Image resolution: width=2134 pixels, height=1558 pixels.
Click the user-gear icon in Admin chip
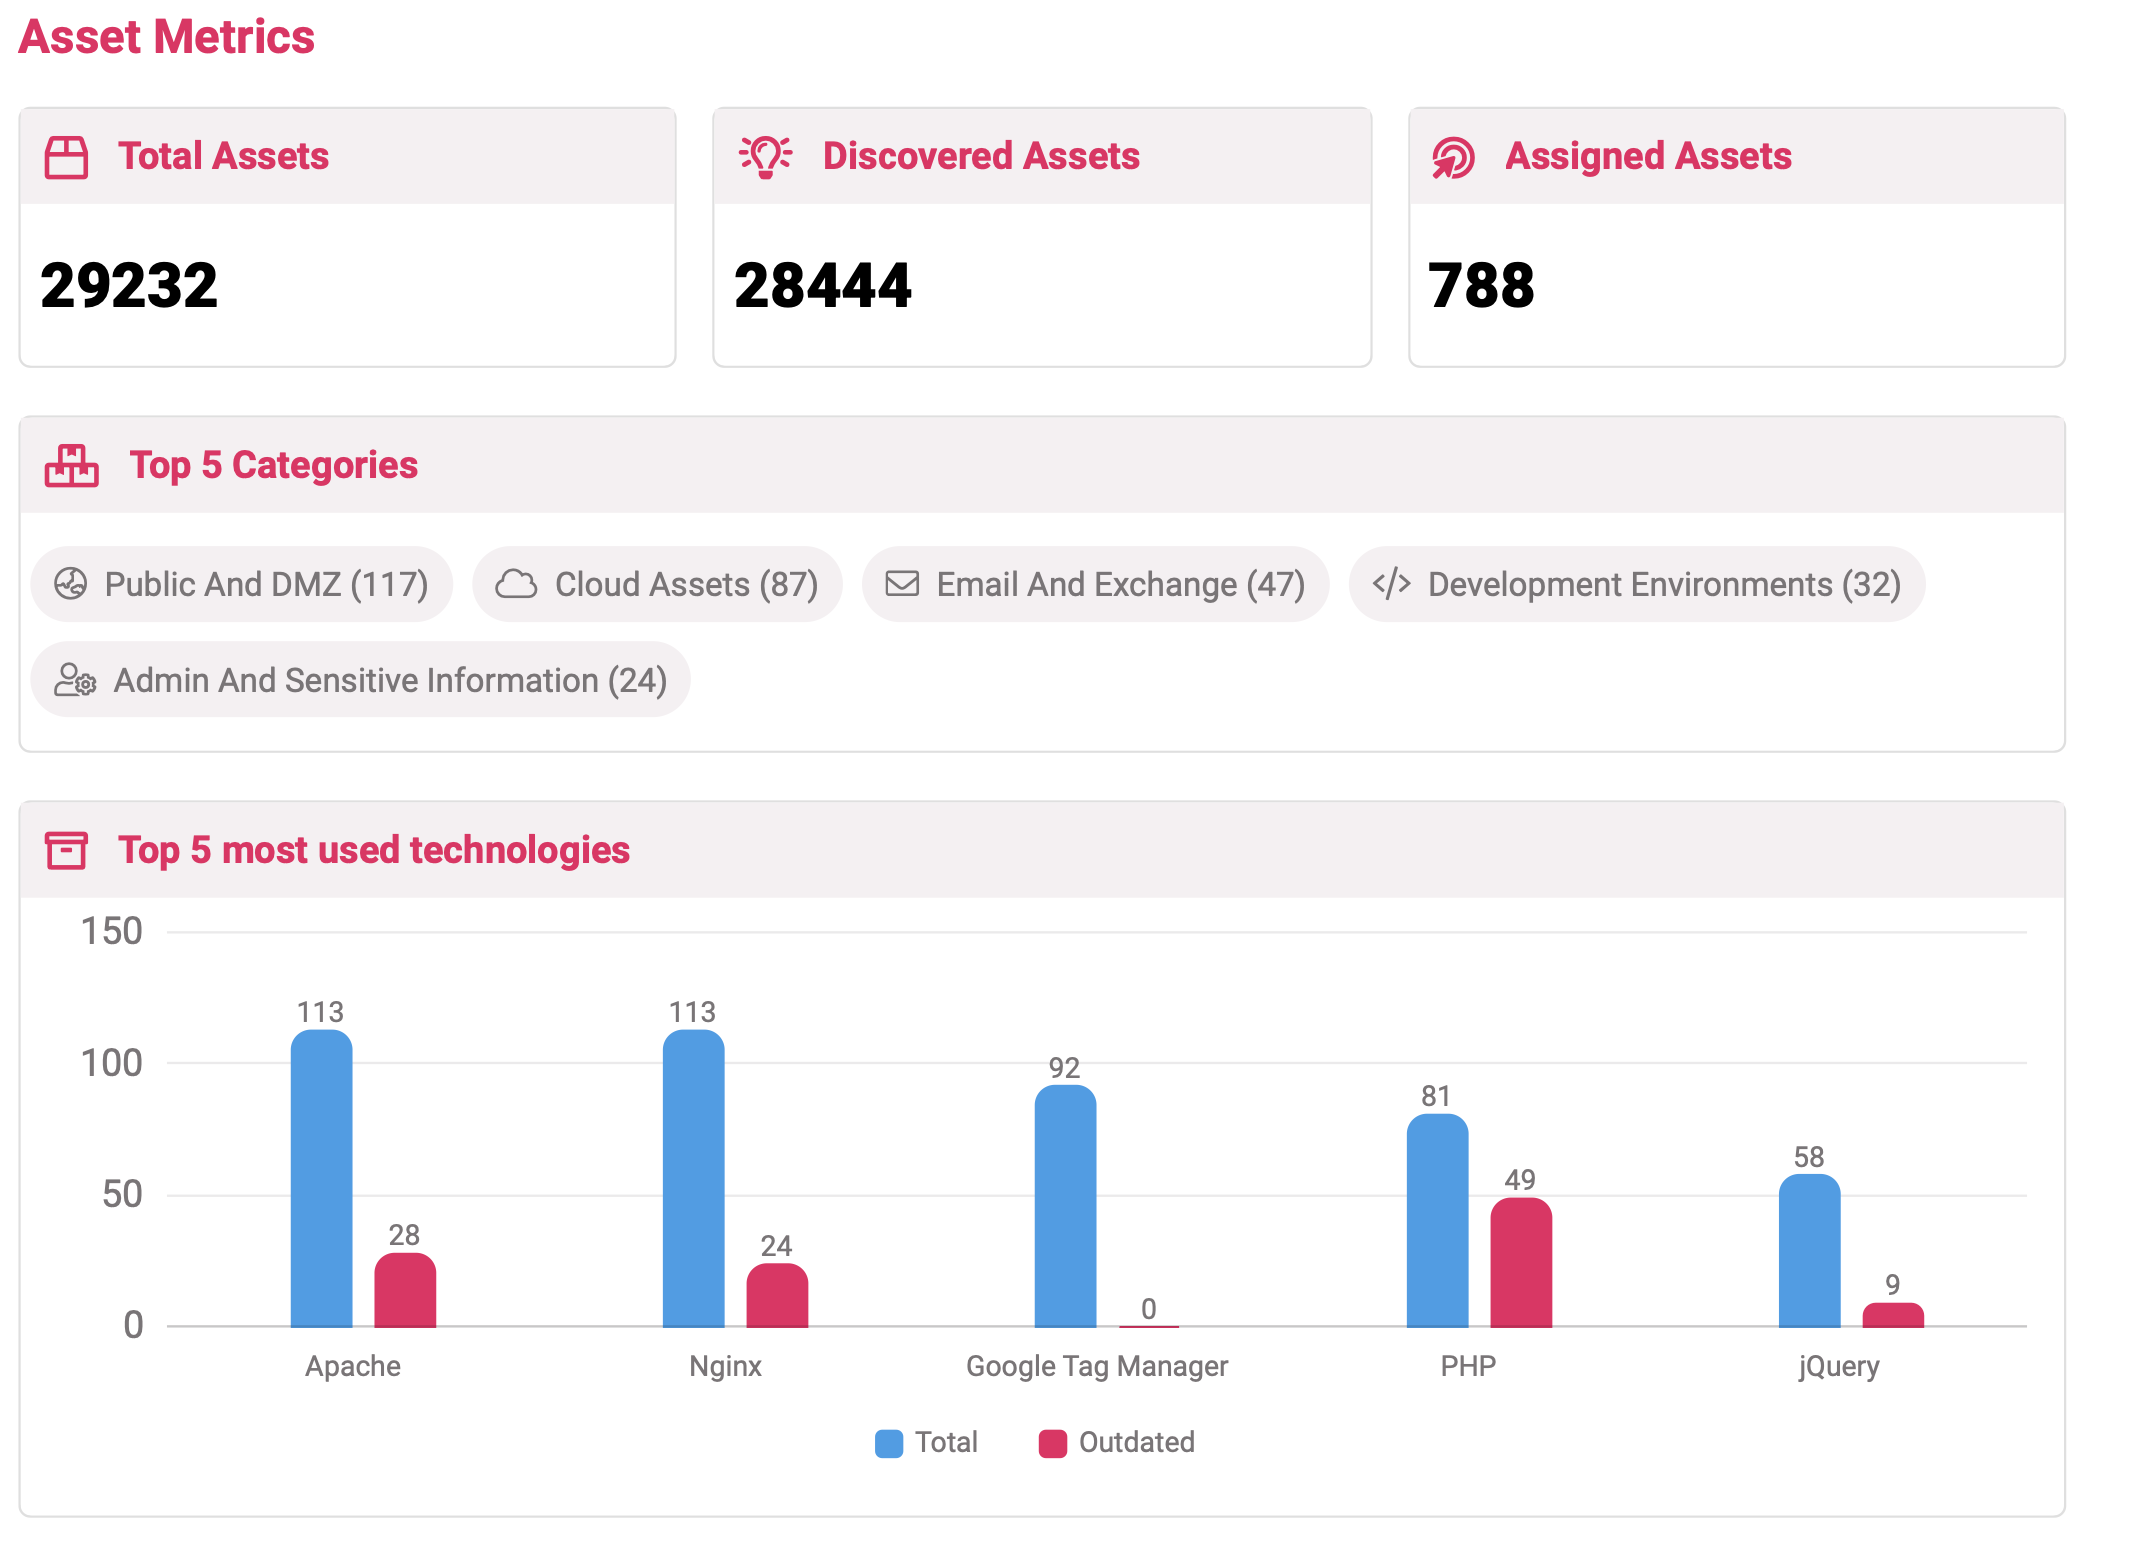[x=75, y=680]
